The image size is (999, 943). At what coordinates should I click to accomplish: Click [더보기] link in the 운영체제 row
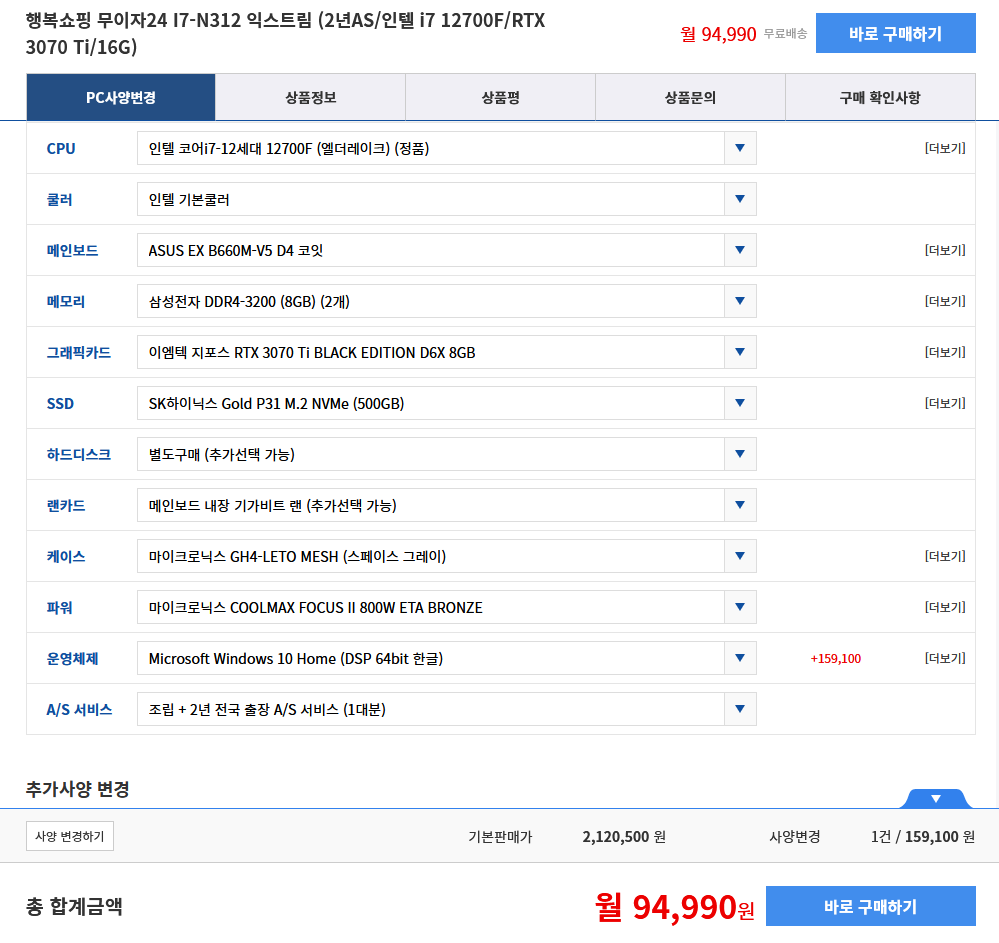pyautogui.click(x=945, y=658)
